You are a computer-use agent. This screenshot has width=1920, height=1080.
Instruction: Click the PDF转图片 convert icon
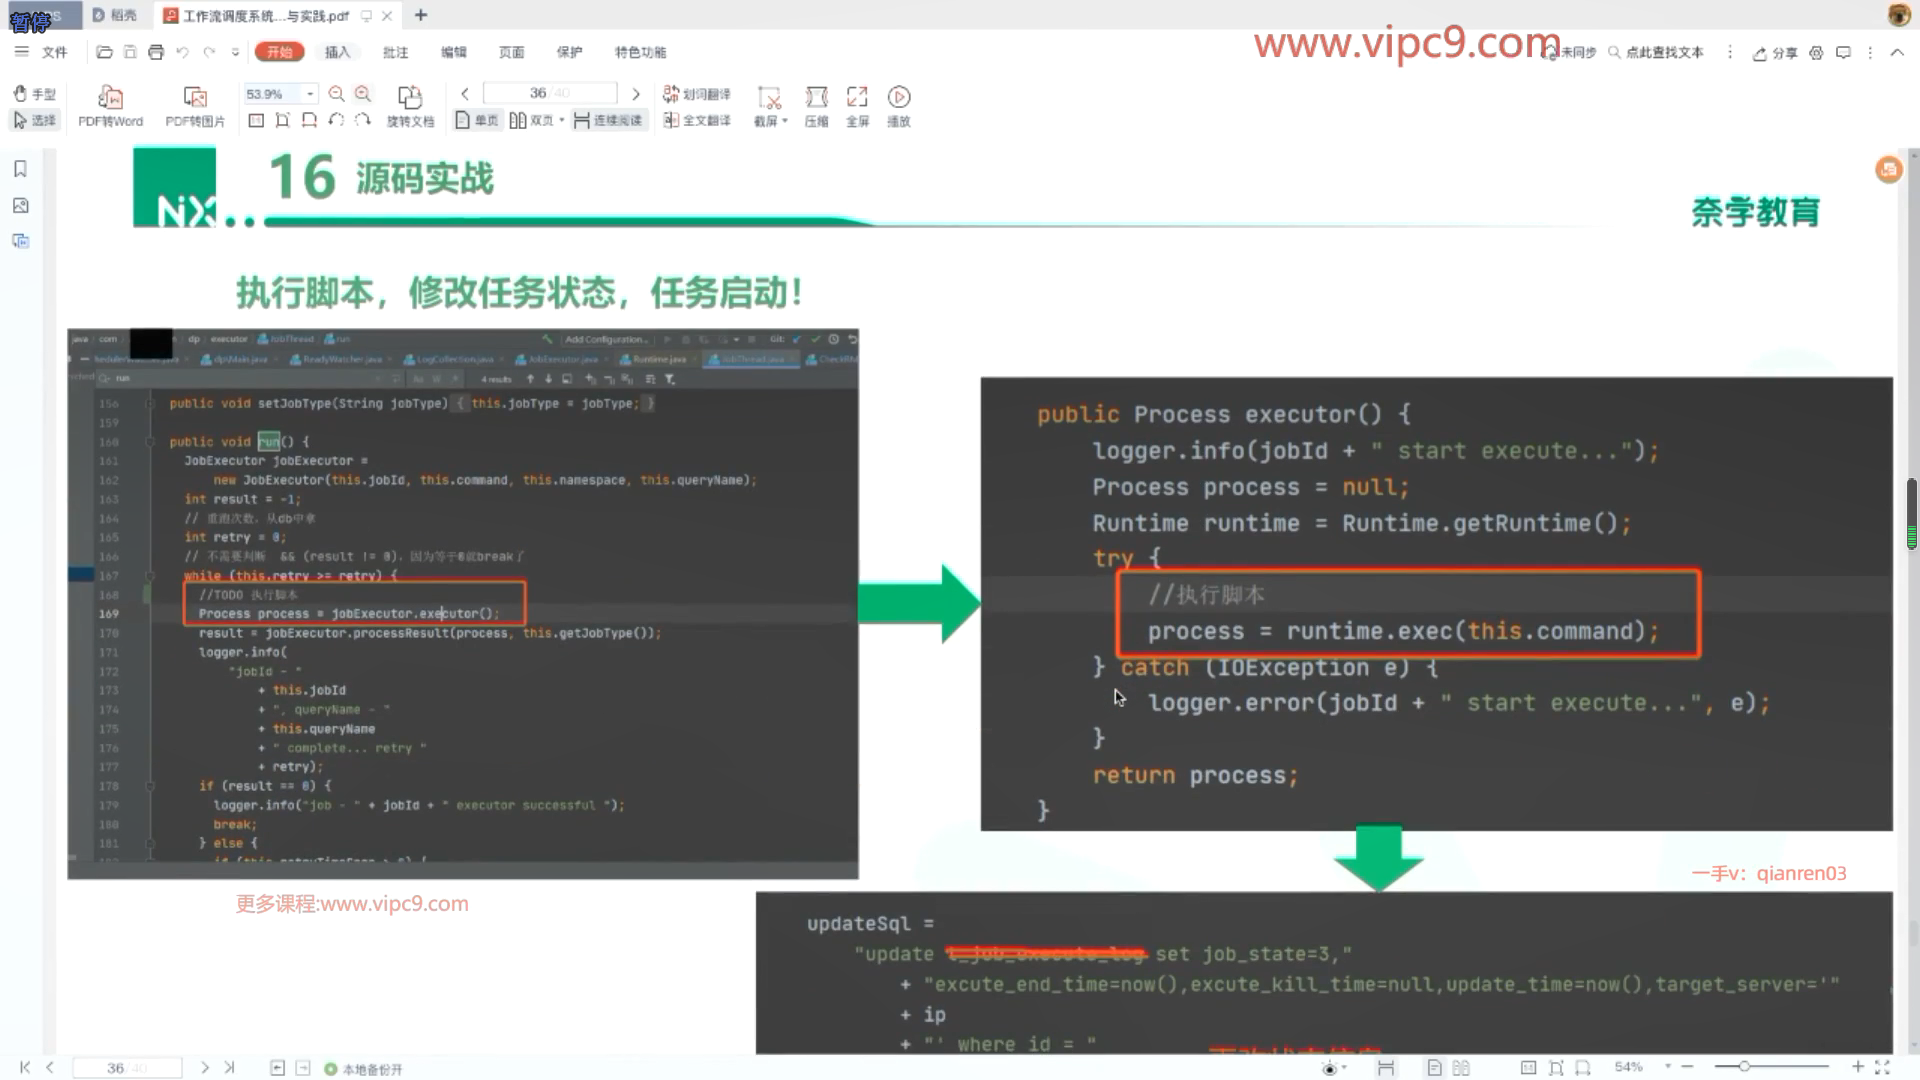pyautogui.click(x=195, y=98)
